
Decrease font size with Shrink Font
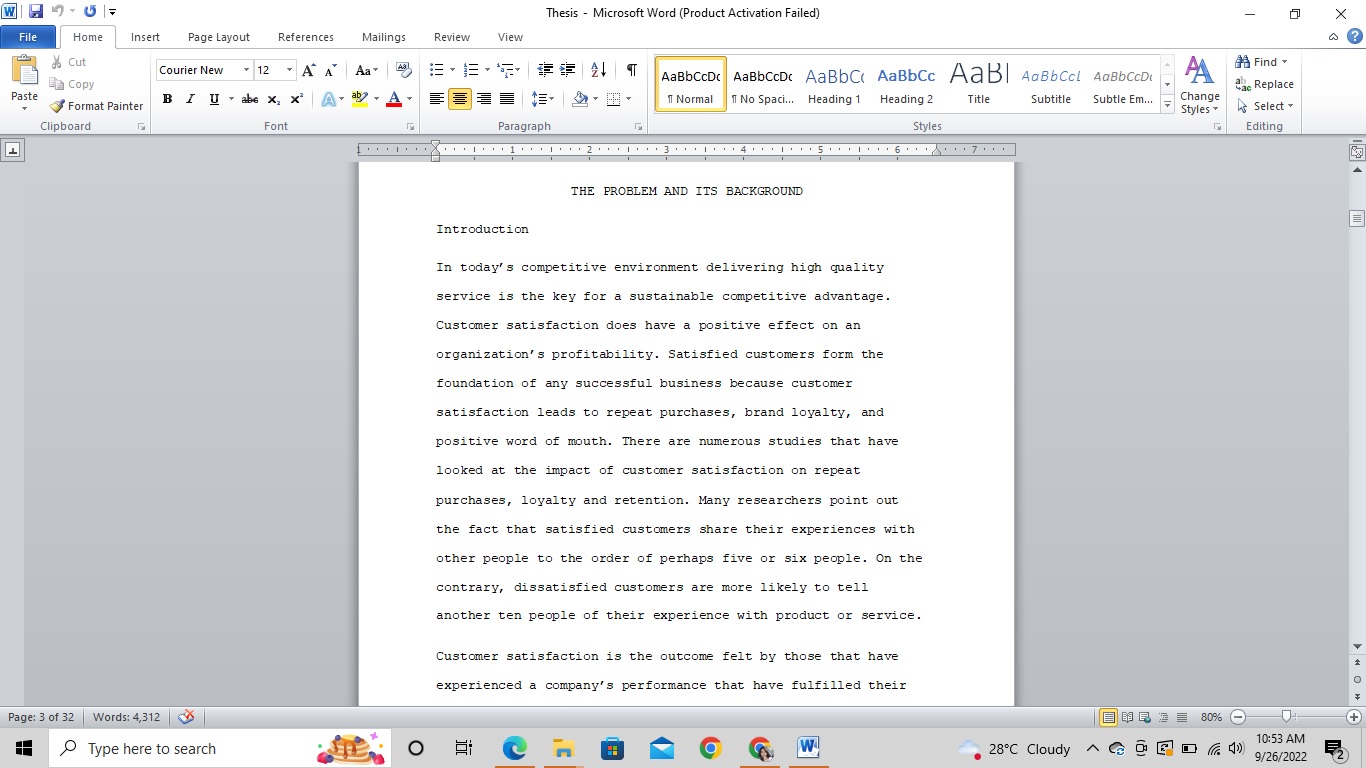click(x=331, y=70)
